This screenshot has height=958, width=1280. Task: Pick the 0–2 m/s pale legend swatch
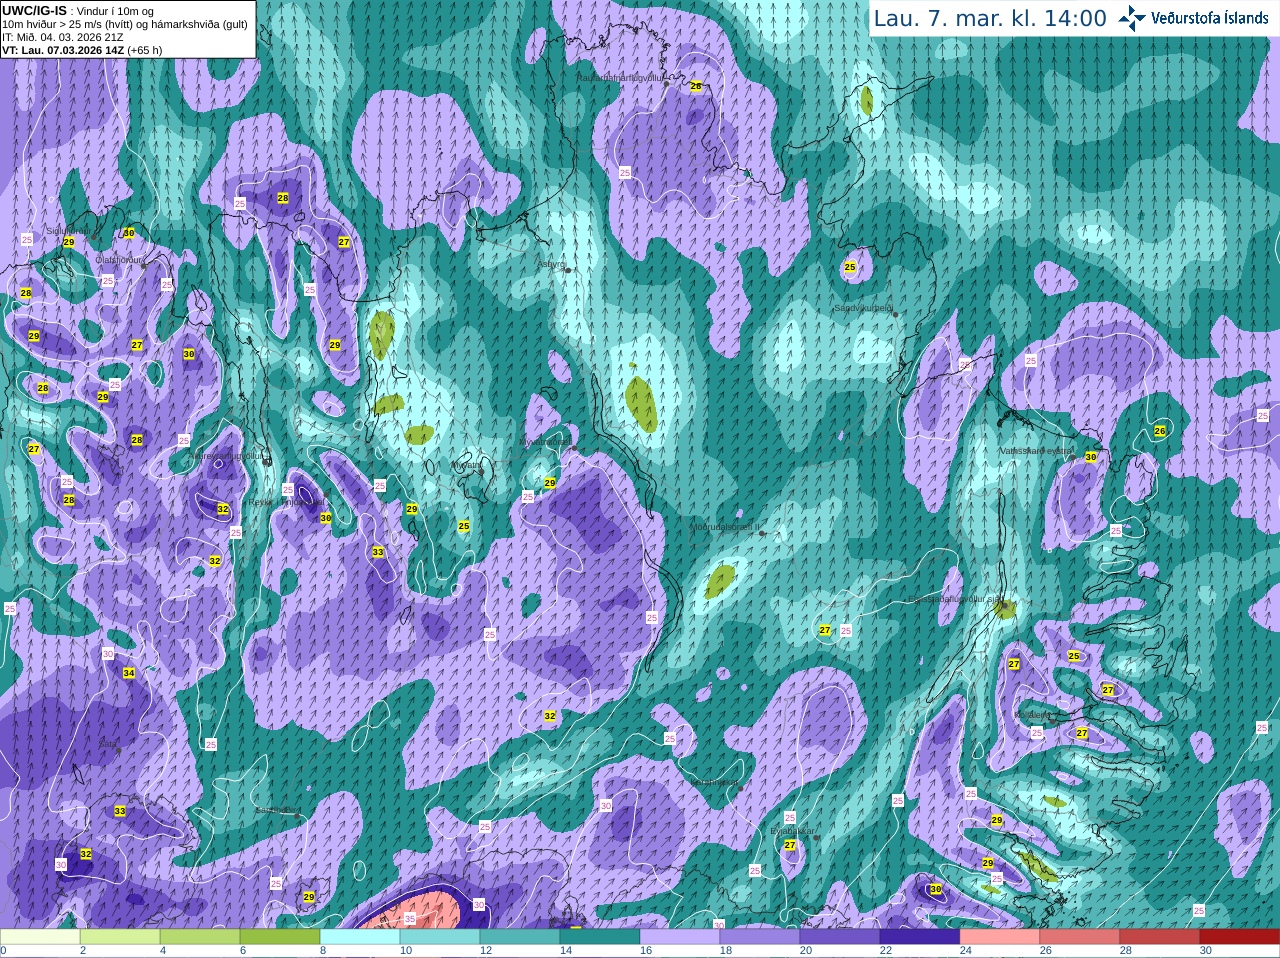coord(40,937)
